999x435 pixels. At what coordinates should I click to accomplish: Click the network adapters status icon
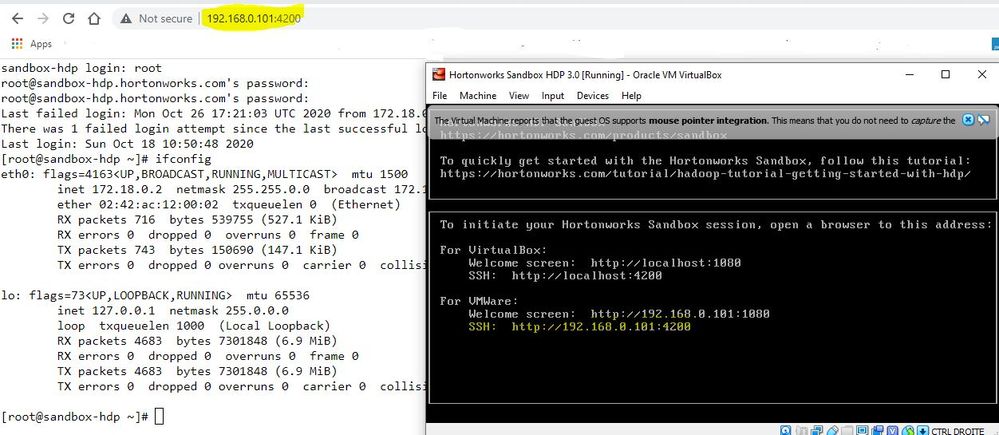coord(817,431)
